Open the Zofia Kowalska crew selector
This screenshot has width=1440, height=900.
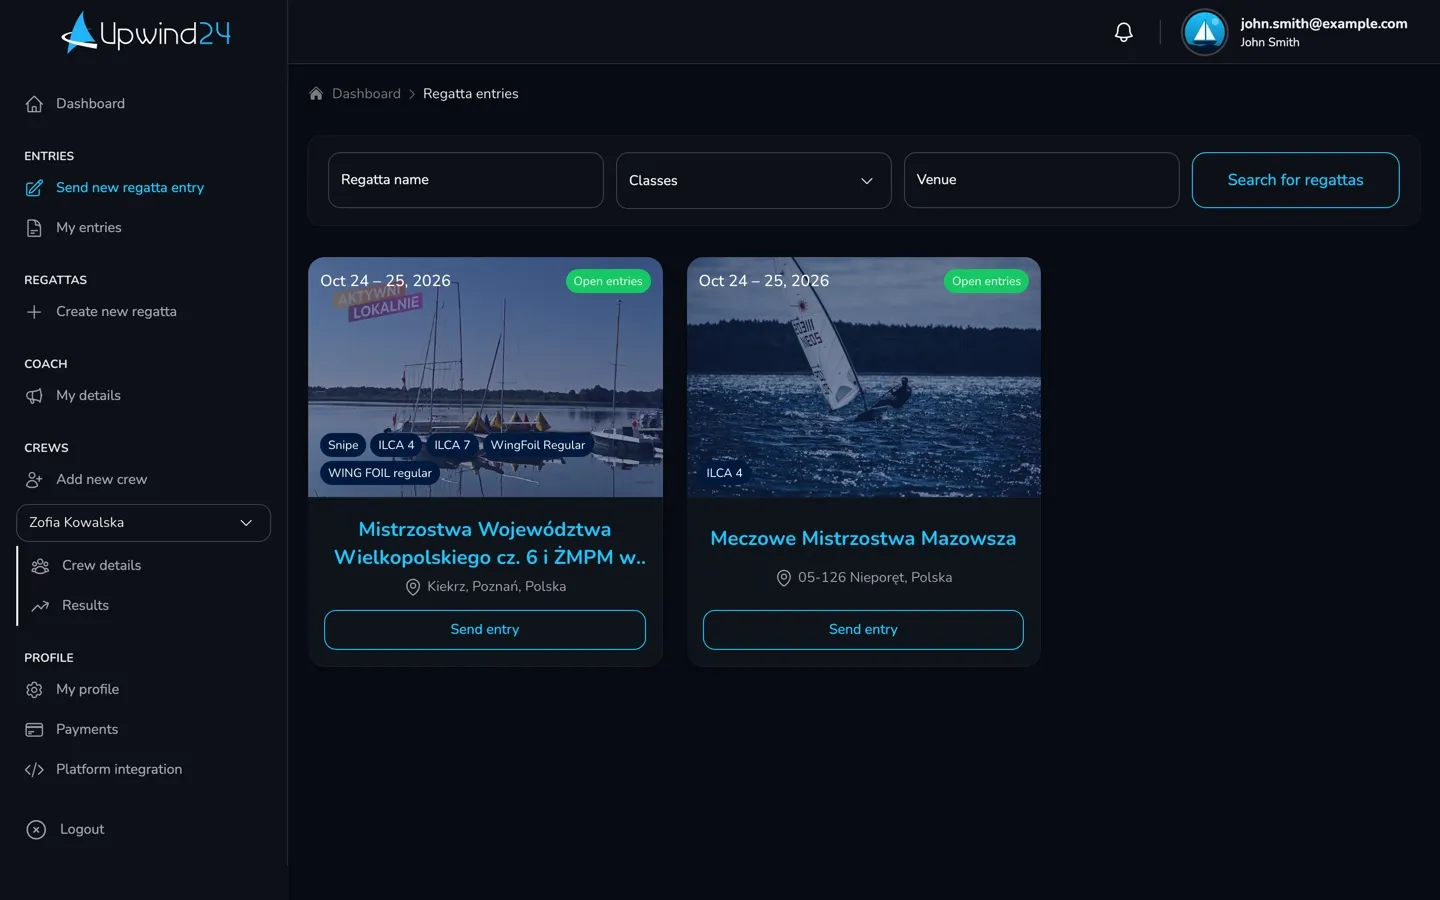tap(143, 523)
